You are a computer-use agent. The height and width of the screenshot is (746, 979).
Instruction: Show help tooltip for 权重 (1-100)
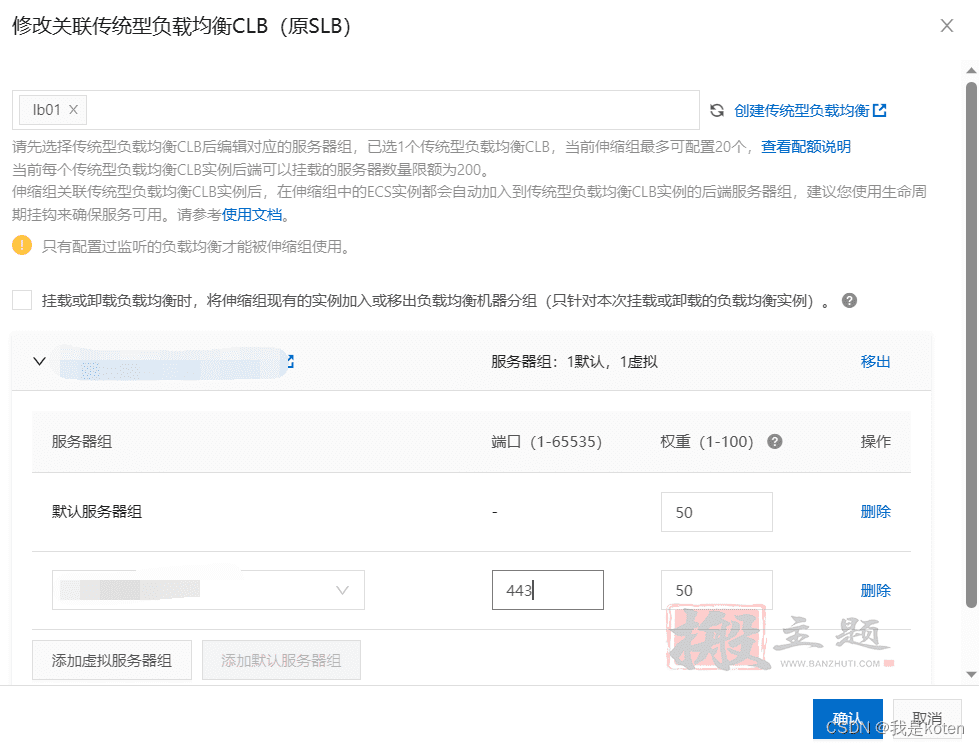(774, 441)
